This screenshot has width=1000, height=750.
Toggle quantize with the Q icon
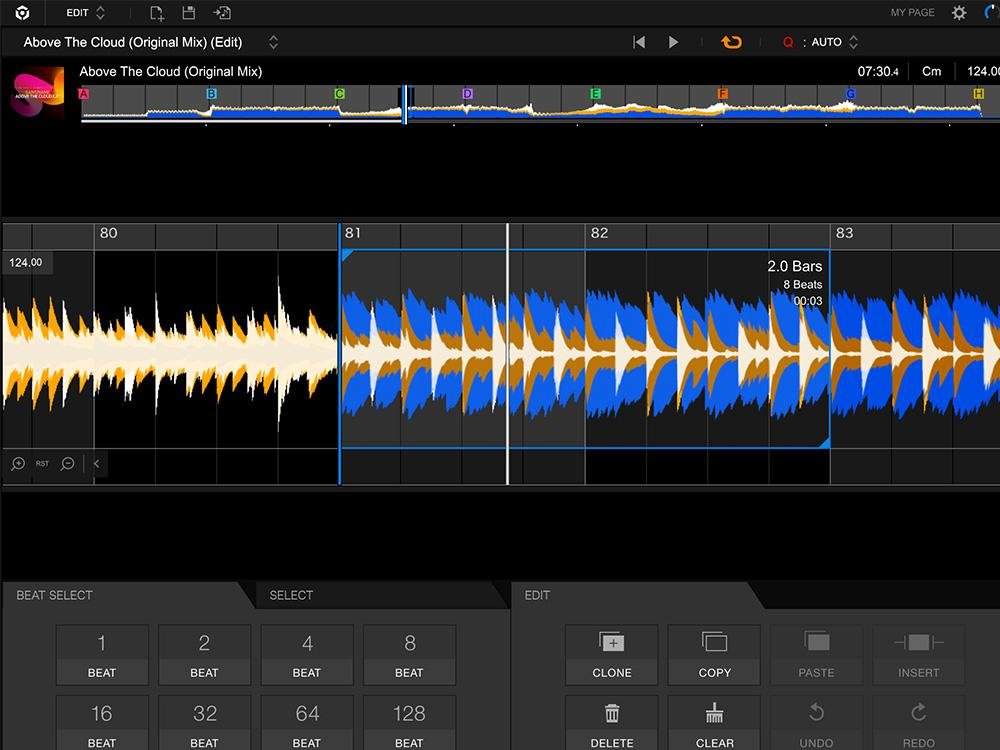788,42
